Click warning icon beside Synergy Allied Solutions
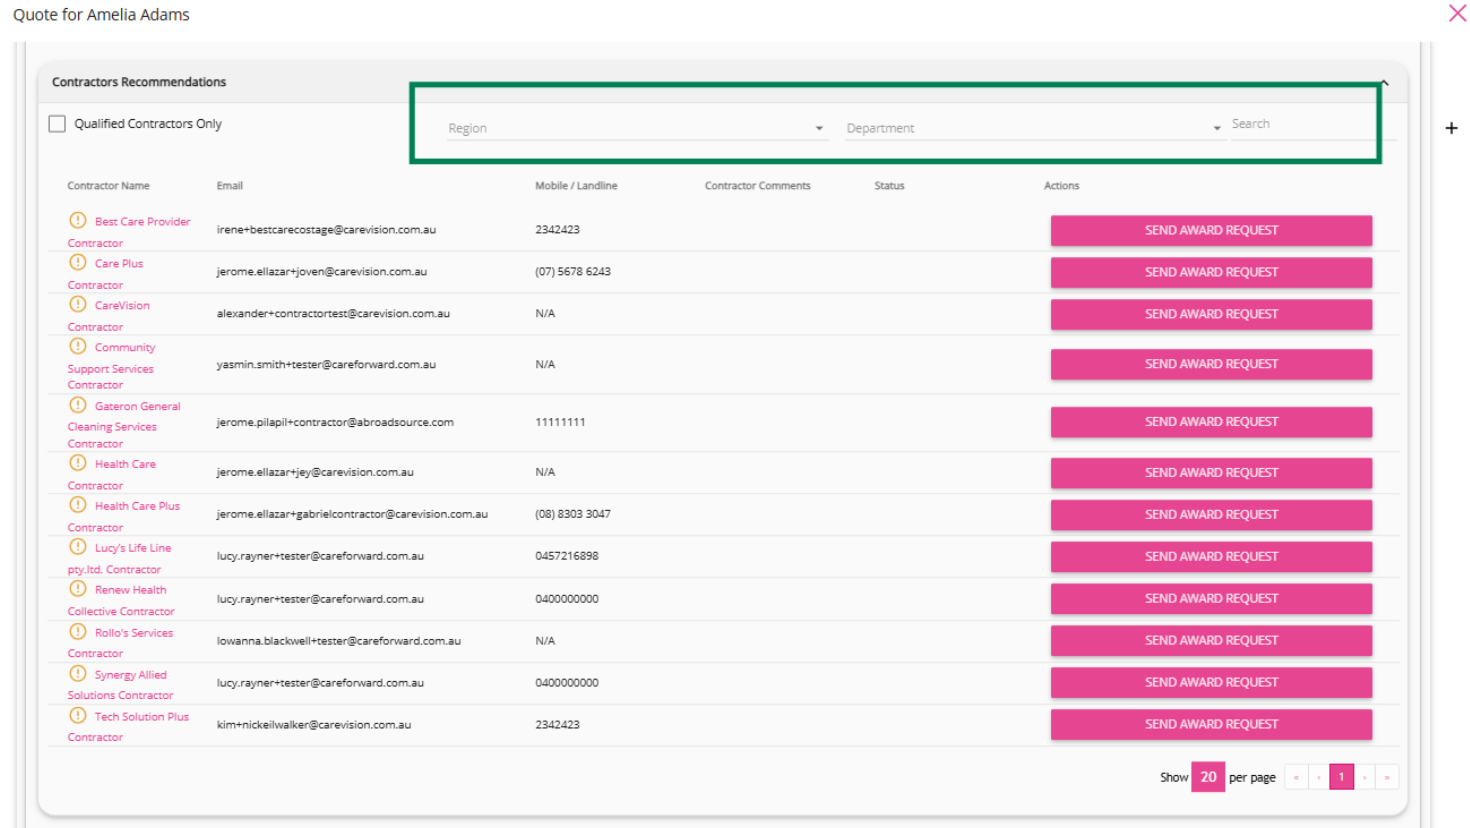Screen dimensions: 1470x828 pyautogui.click(x=78, y=674)
